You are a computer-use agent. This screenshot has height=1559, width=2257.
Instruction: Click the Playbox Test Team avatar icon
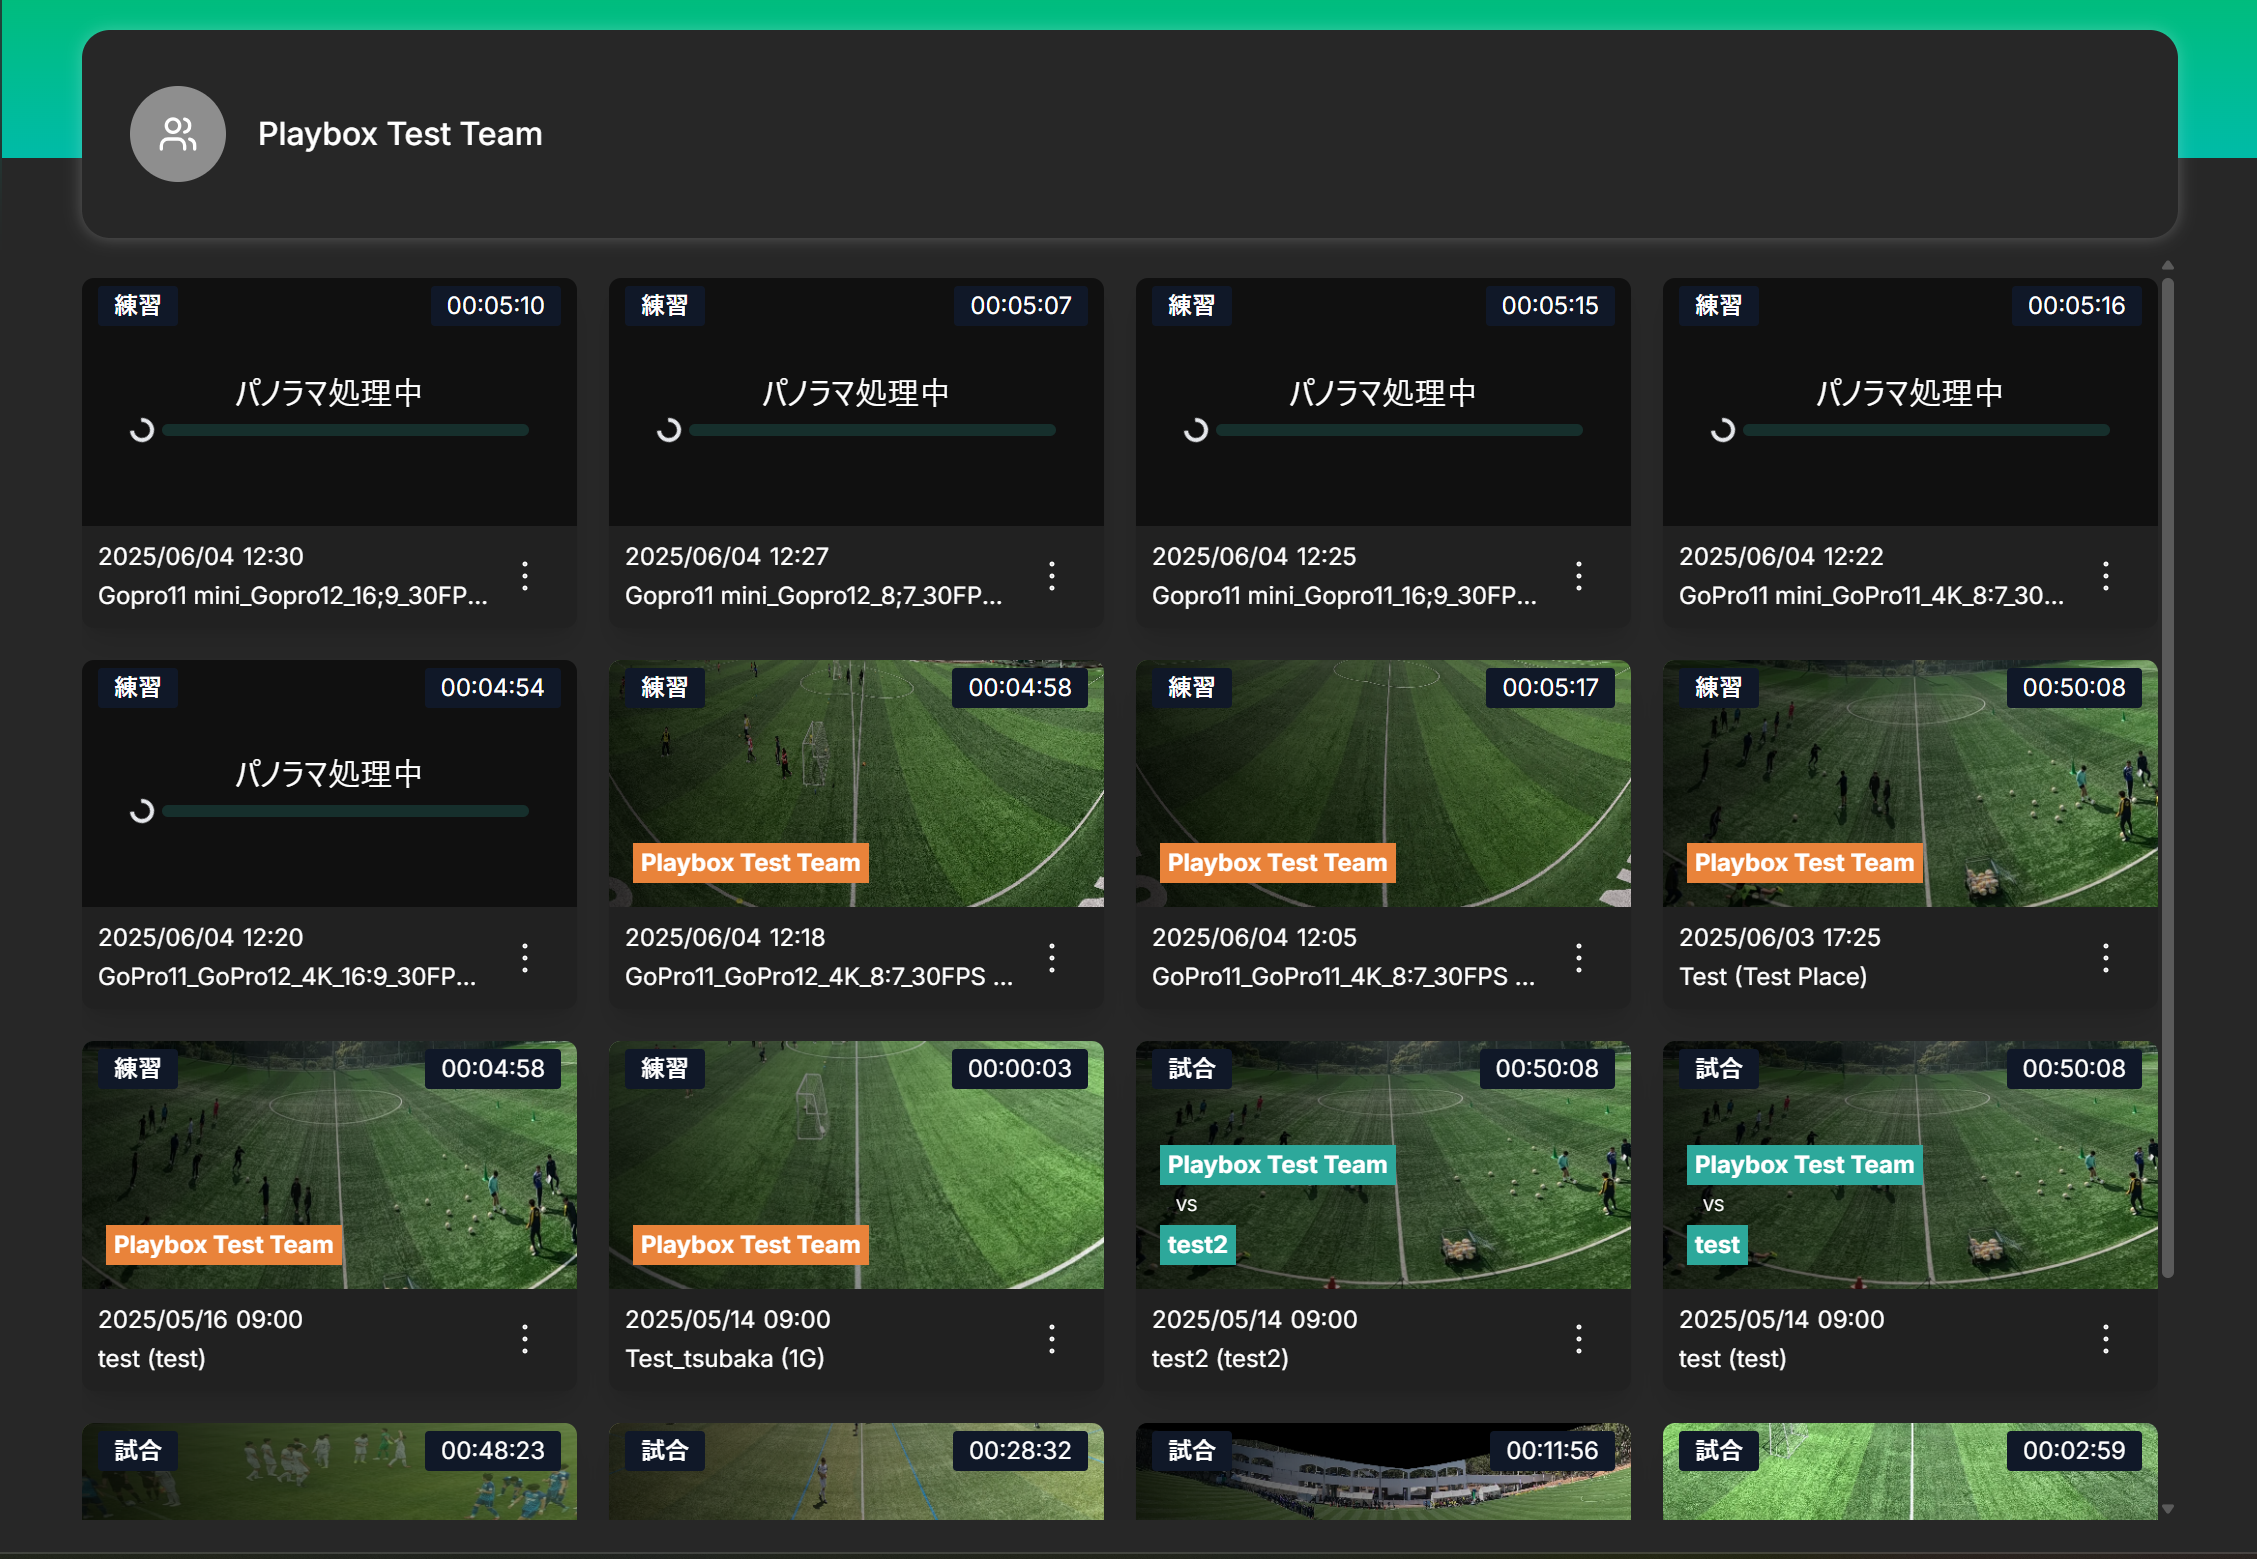(x=177, y=134)
